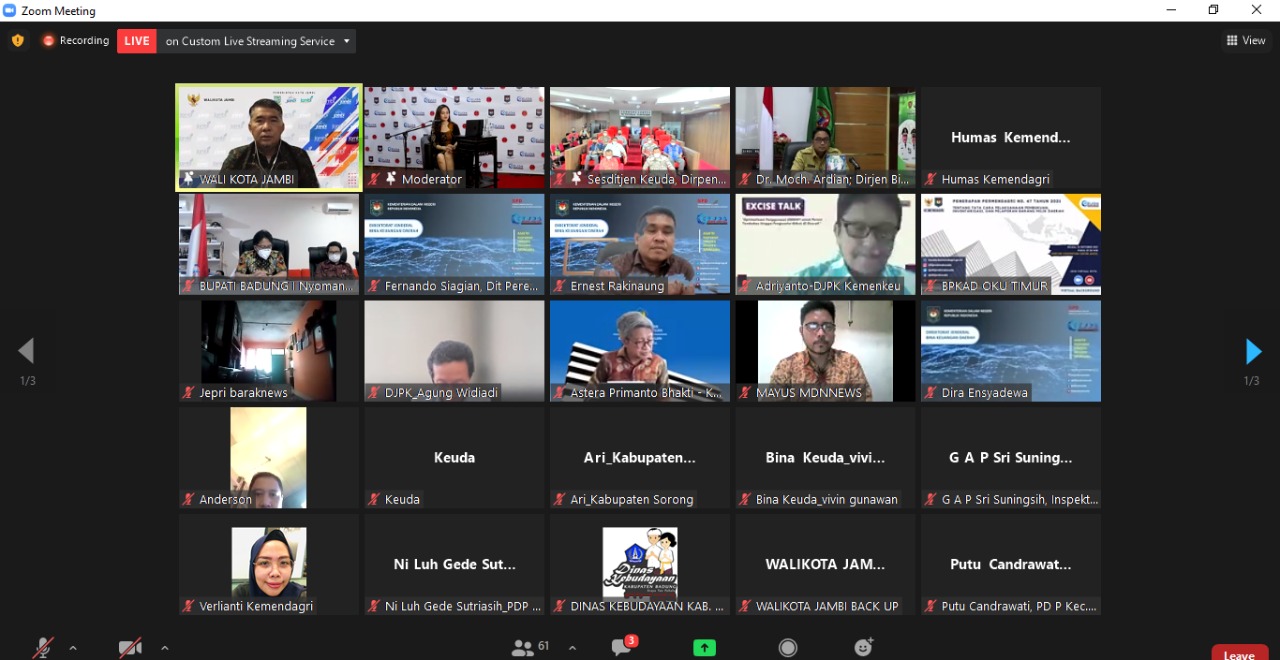The height and width of the screenshot is (660, 1280).
Task: Select the WALI KOTA JAMBI video tile
Action: pyautogui.click(x=269, y=137)
